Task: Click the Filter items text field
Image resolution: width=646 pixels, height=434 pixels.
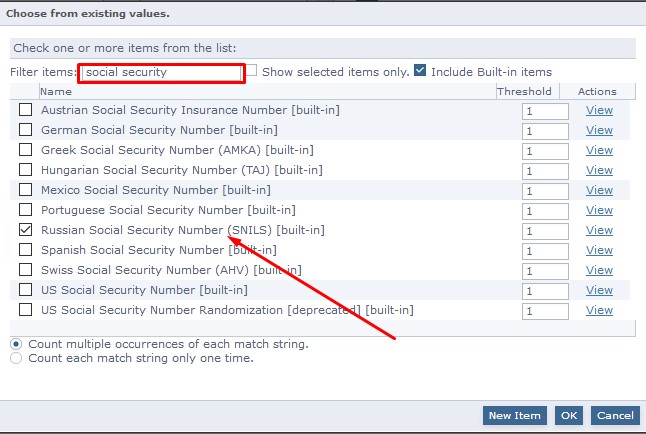Action: tap(161, 73)
